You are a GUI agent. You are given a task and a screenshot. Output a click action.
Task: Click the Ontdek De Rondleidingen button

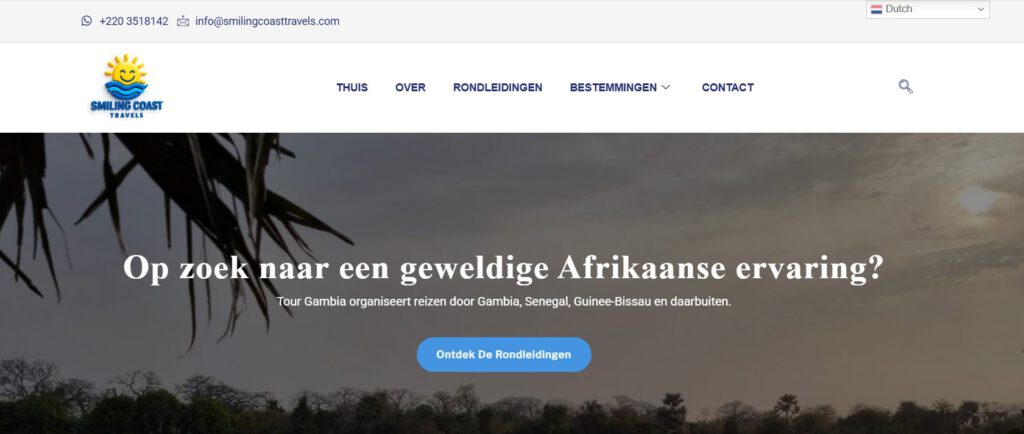pyautogui.click(x=504, y=354)
